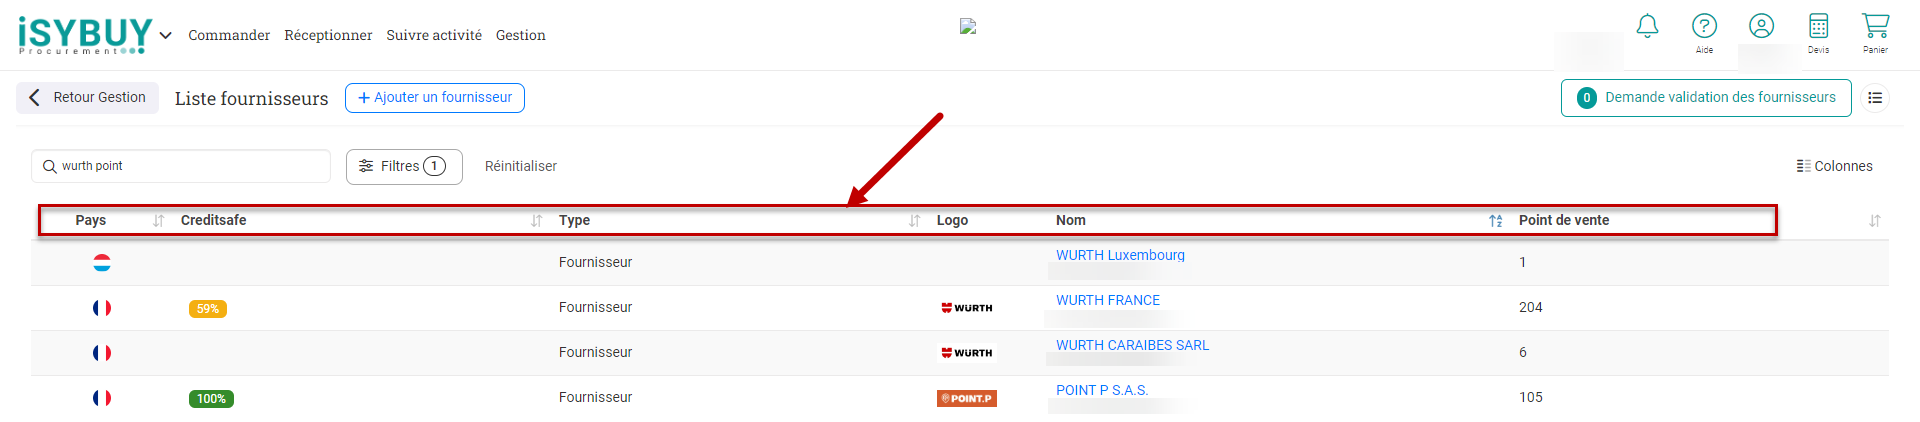Expand the dropdown arrow next to iSYBUY logo
1920x422 pixels.
[166, 35]
